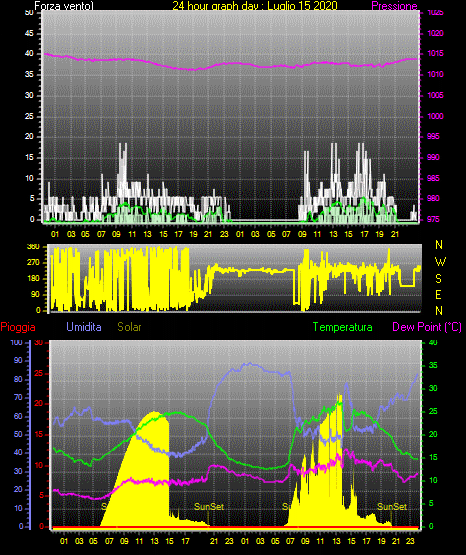Click the "S" compass letter

coord(438,279)
